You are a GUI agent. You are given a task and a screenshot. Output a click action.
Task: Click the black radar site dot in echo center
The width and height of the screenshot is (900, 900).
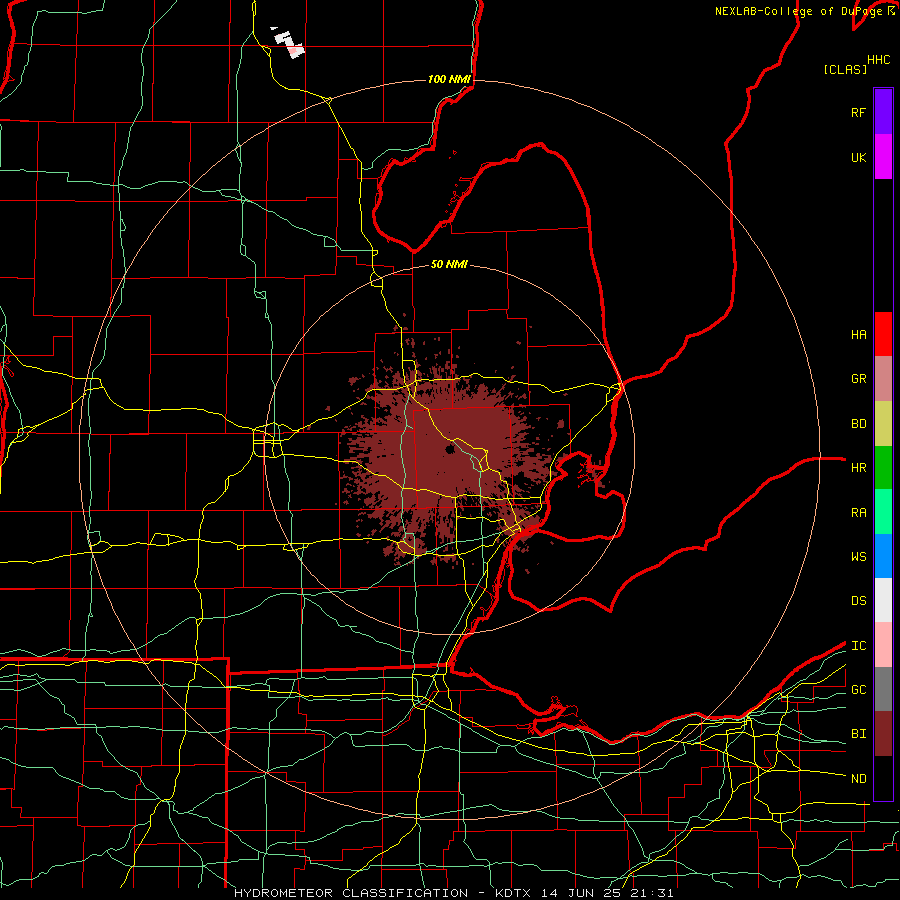450,449
